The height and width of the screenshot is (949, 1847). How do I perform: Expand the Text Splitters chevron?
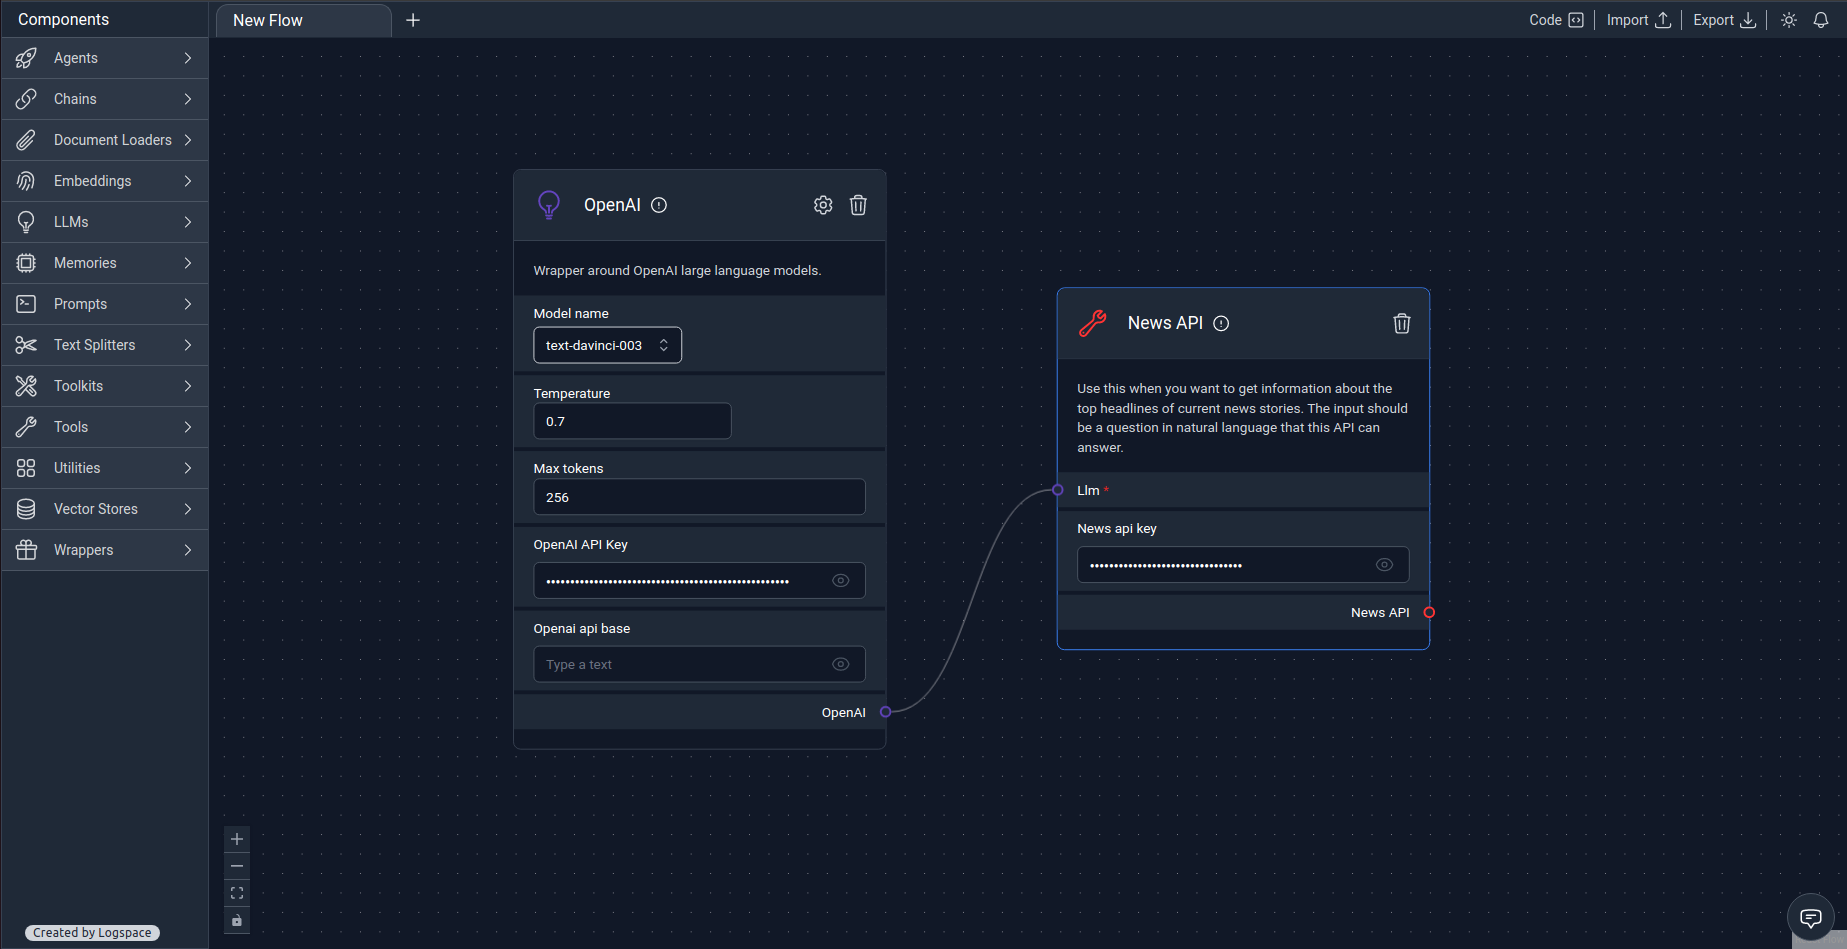[188, 345]
